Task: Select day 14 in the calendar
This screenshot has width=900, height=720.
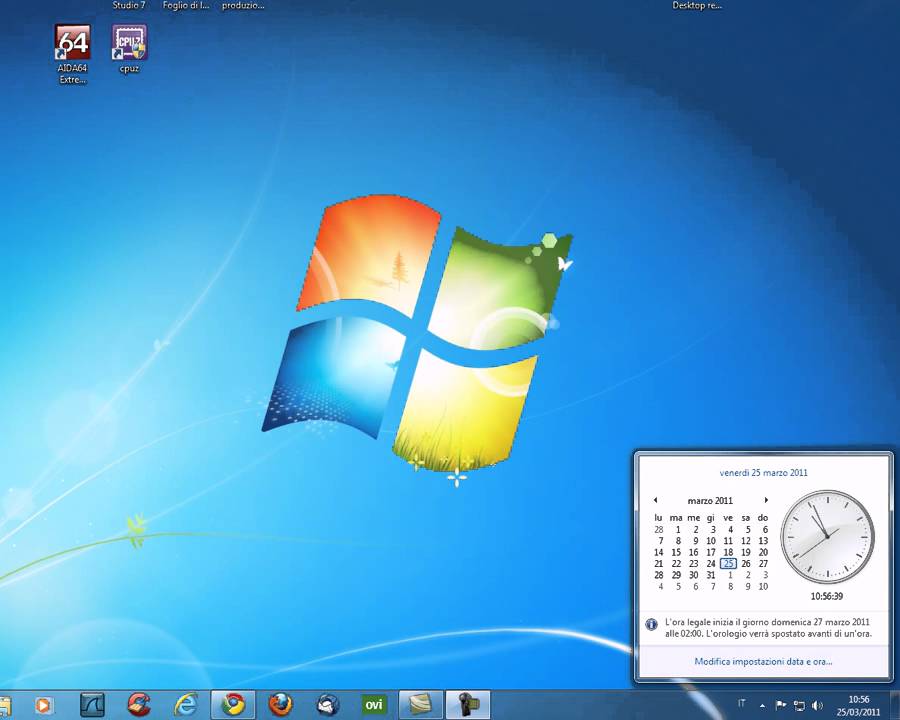Action: (659, 552)
